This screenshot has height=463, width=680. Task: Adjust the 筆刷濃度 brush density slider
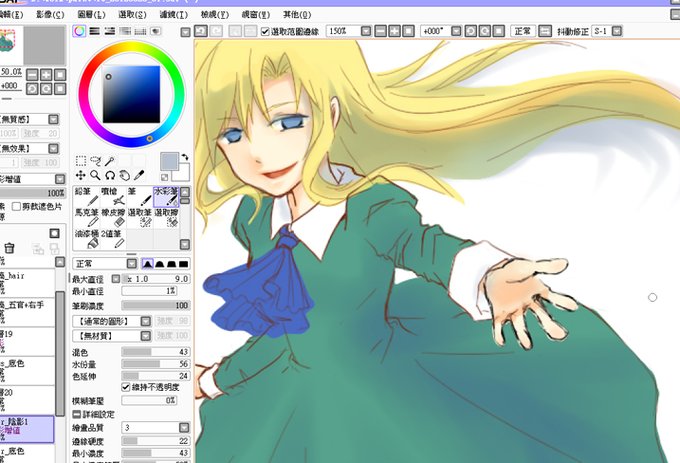coord(155,306)
